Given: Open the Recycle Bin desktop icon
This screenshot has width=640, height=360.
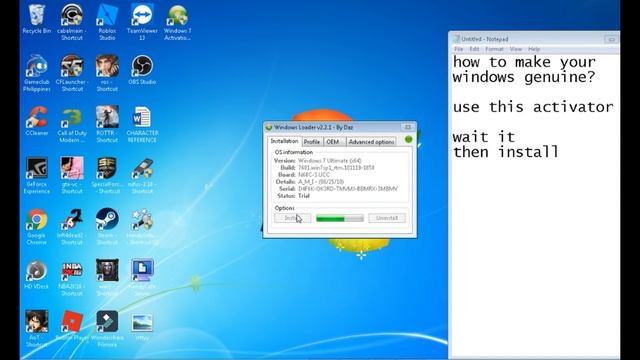Looking at the screenshot, I should (37, 16).
